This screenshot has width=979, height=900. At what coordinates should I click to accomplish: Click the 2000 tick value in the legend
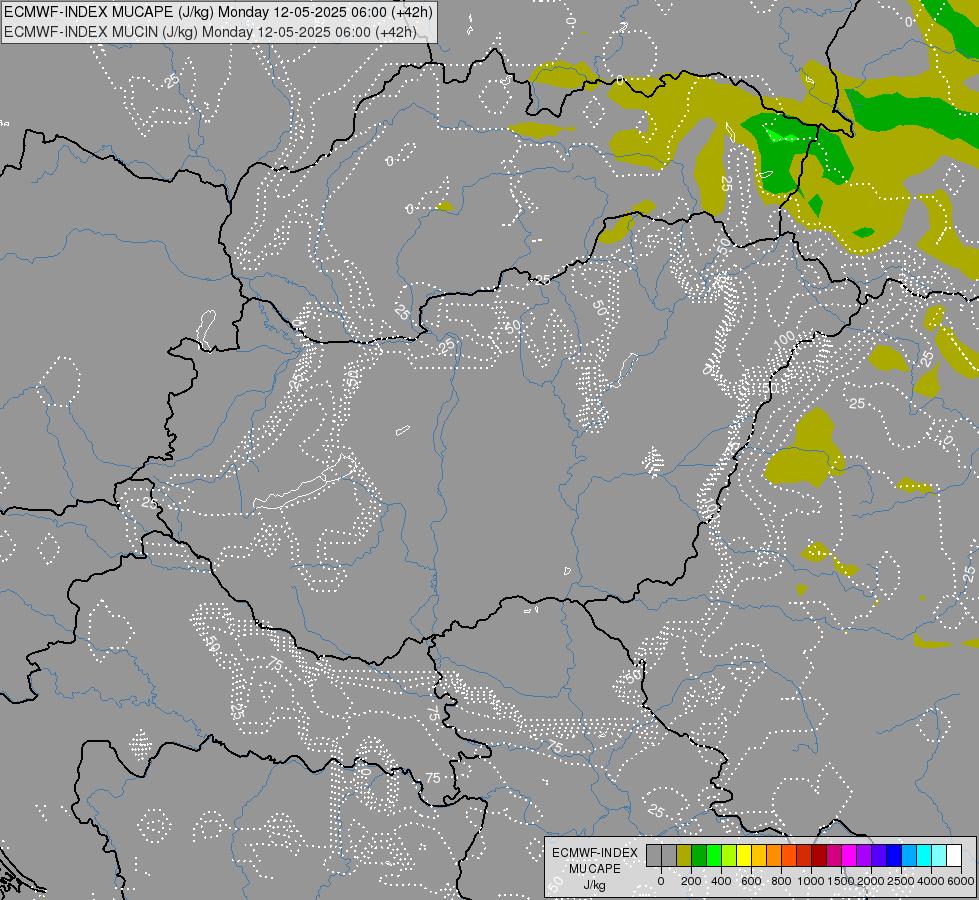coord(871,881)
